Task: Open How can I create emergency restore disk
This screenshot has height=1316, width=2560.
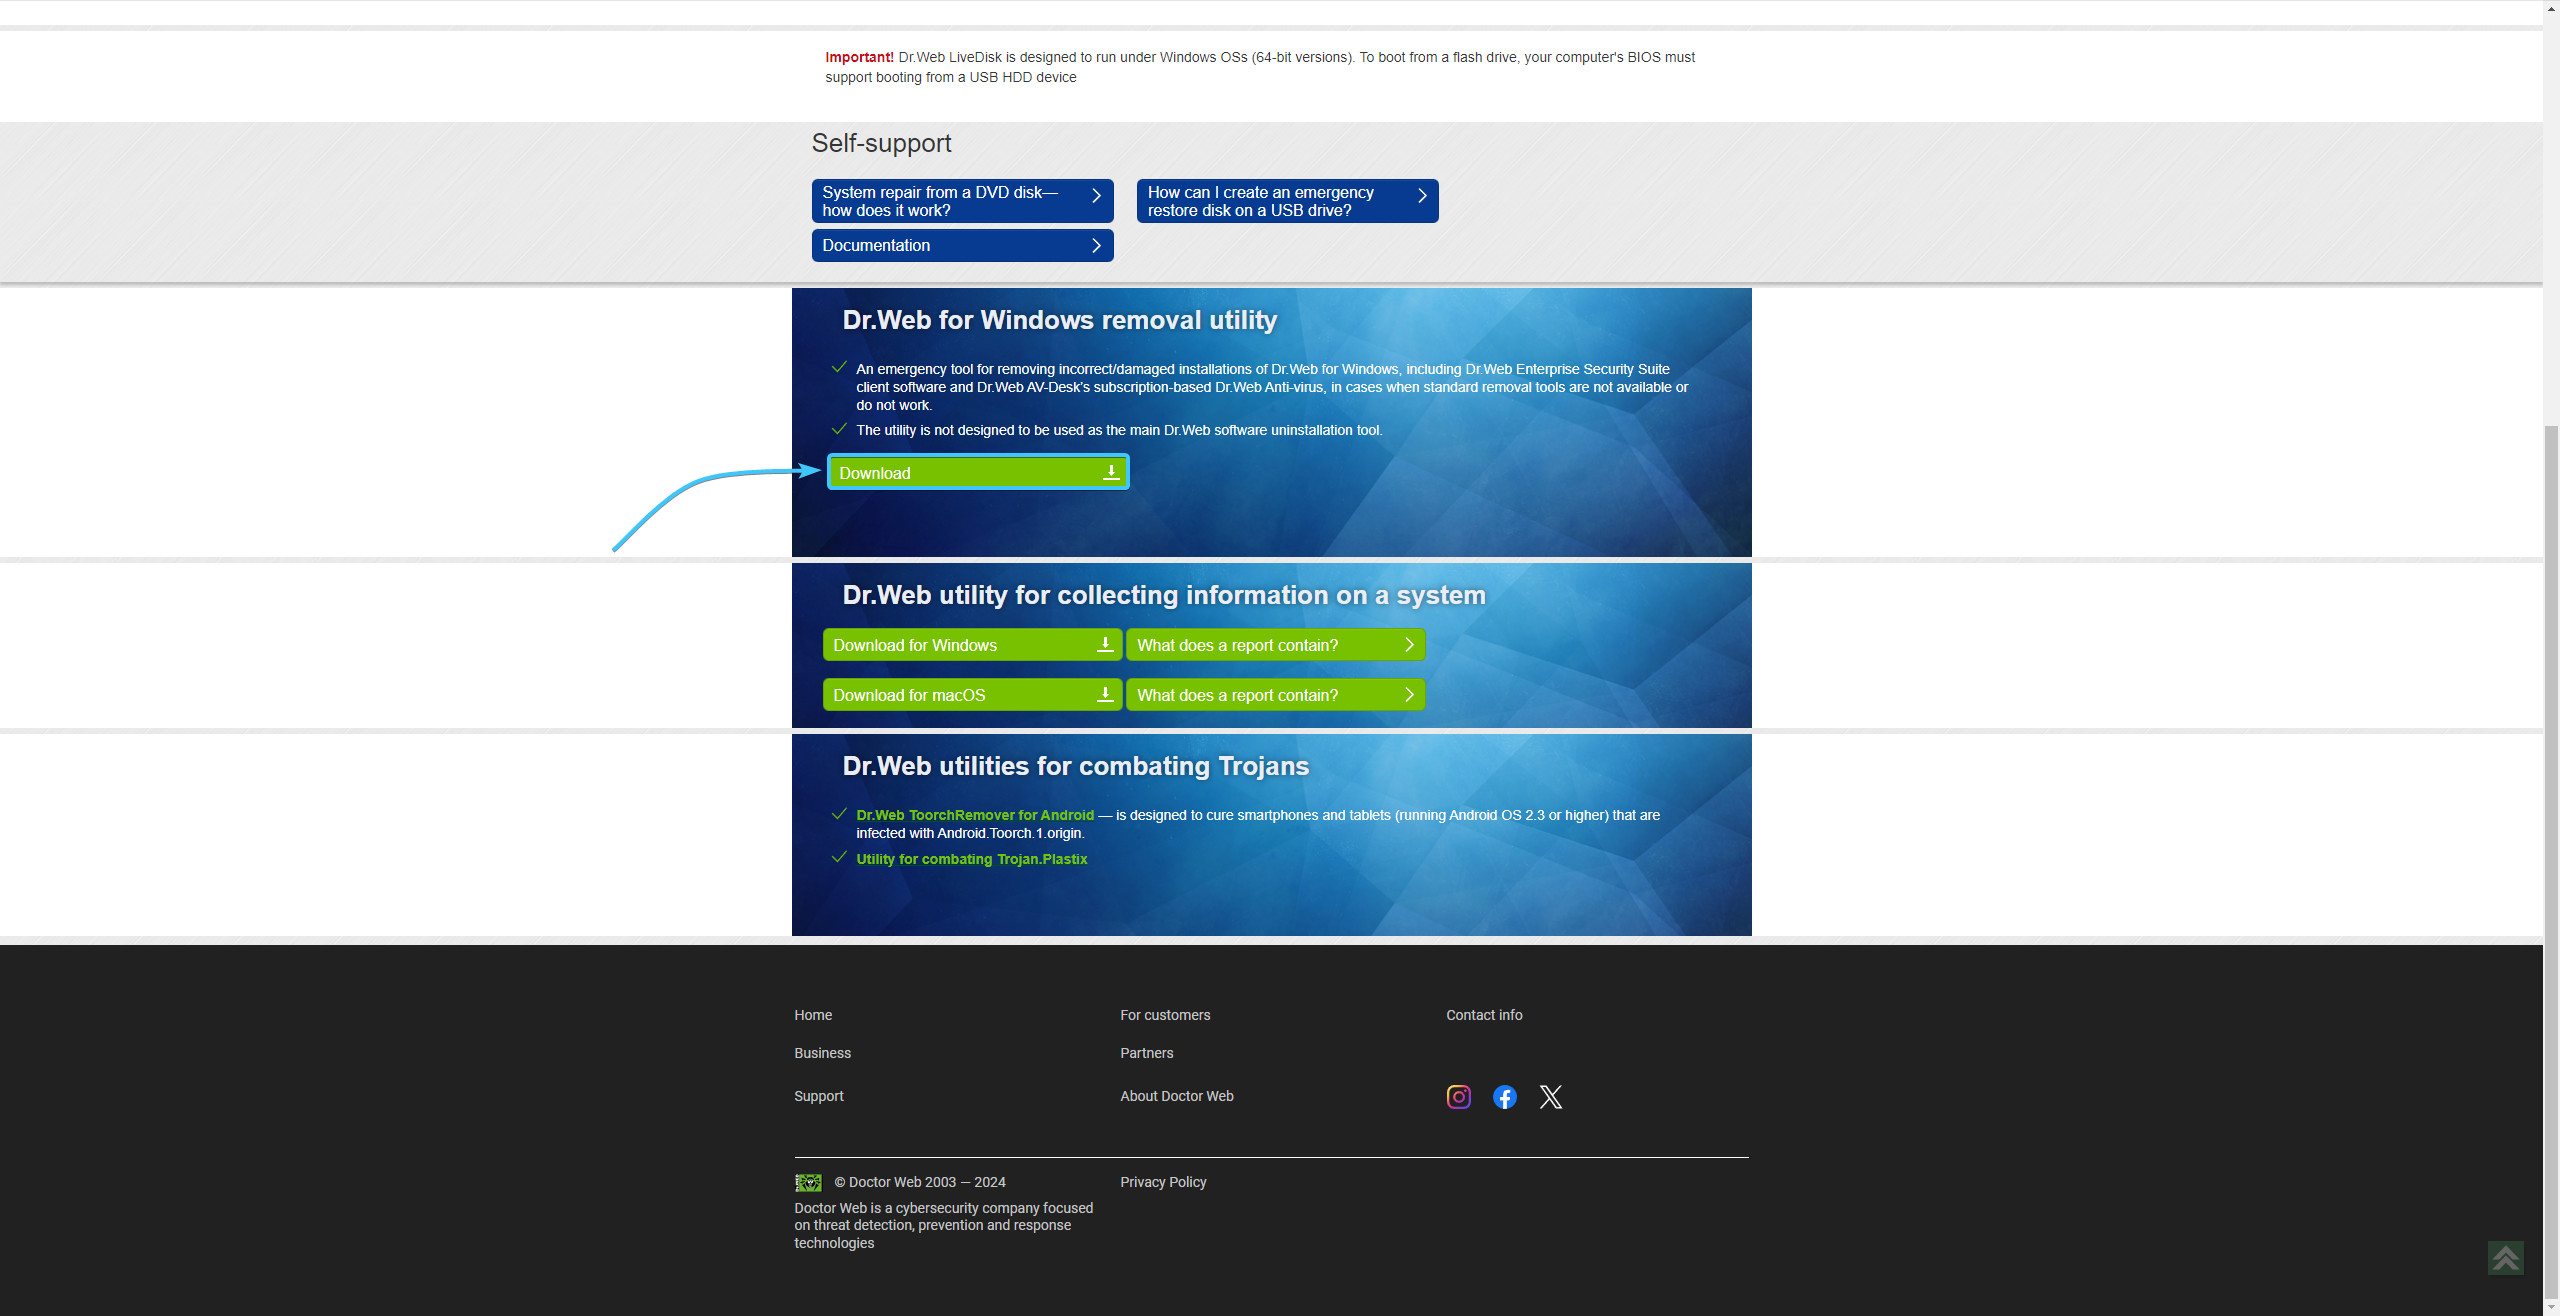Action: [x=1287, y=201]
